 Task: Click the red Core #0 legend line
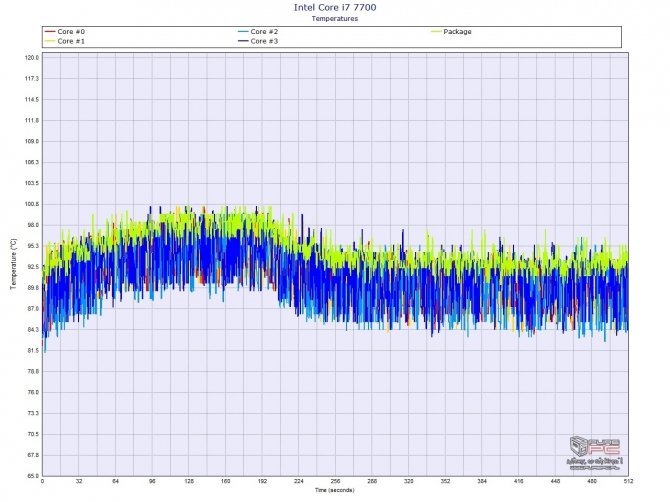coord(50,32)
